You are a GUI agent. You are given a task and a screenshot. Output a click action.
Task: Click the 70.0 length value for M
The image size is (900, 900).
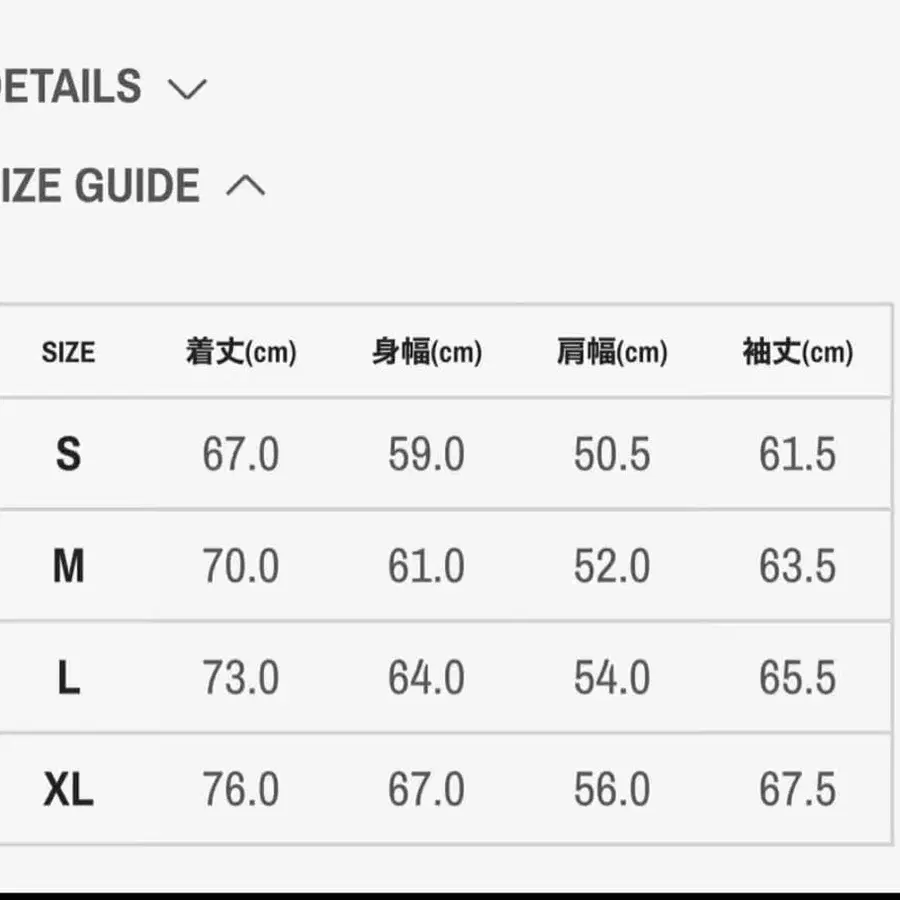click(241, 567)
